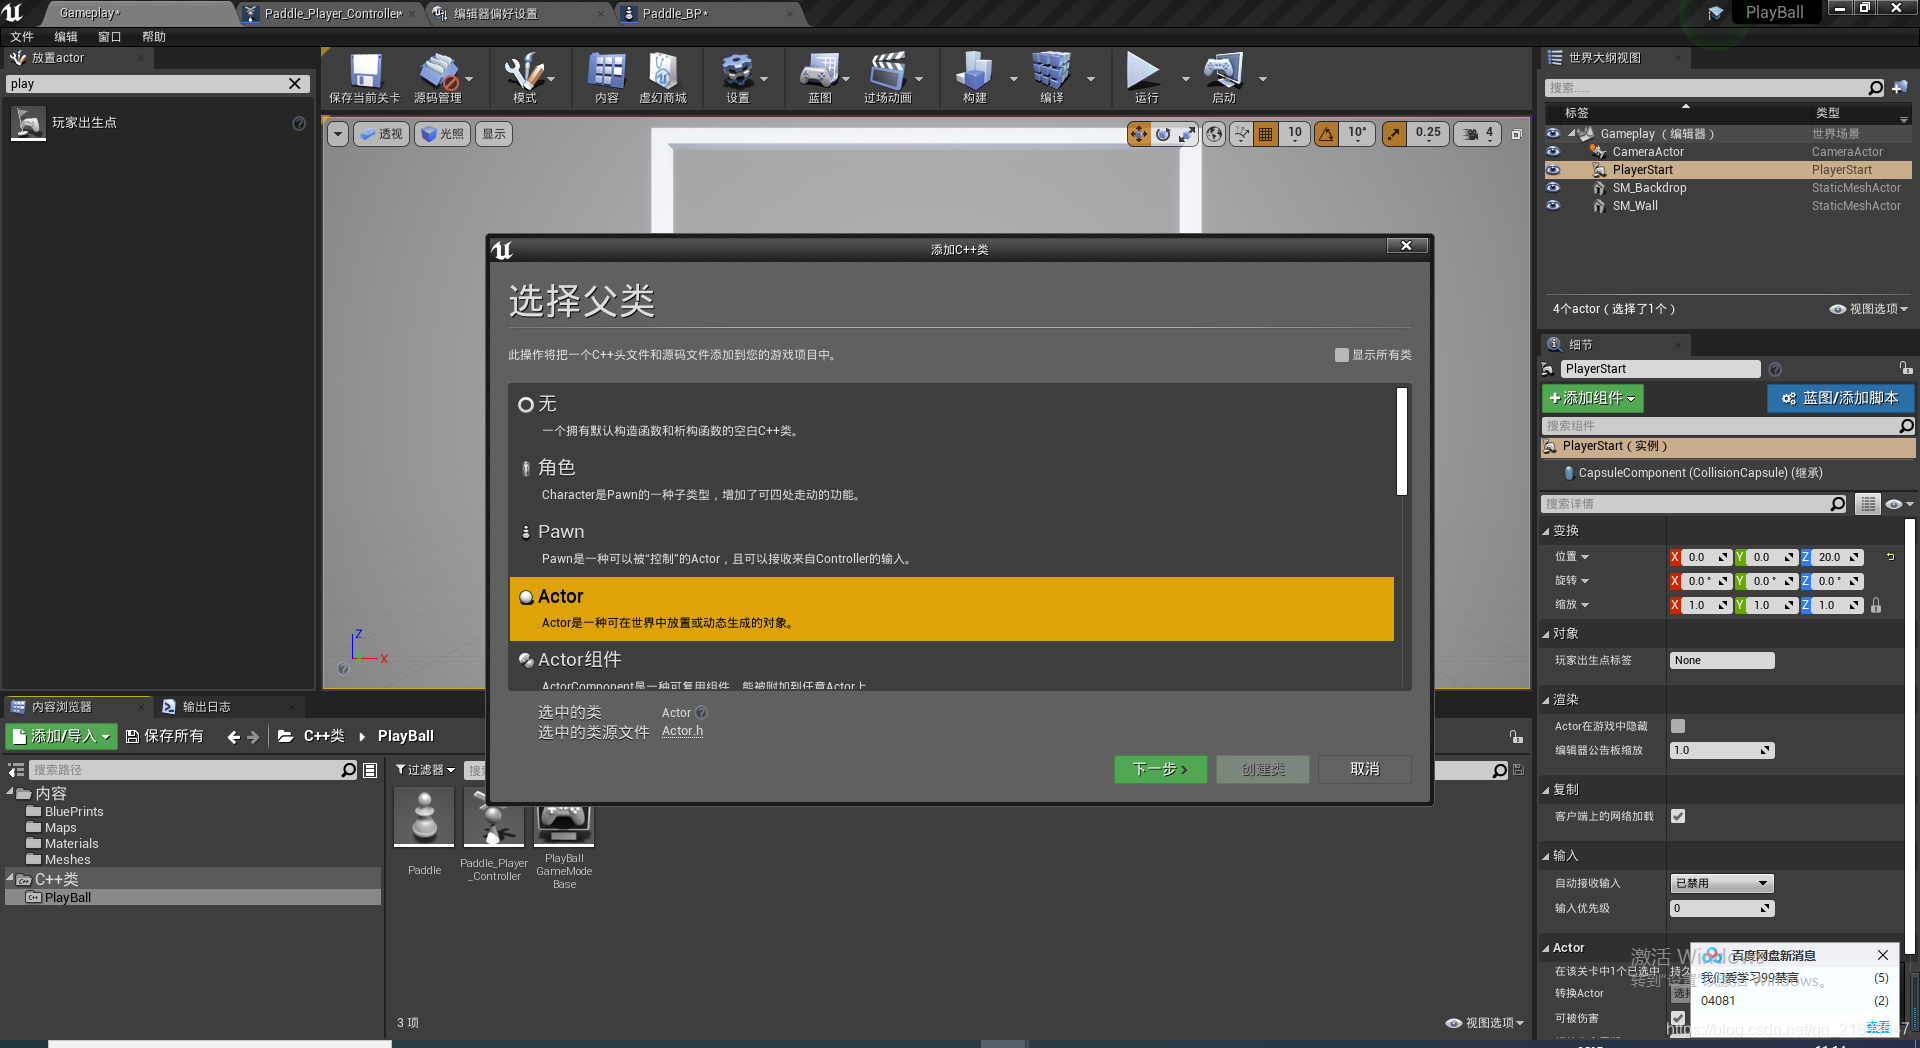
Task: Toggle Actor hidden in game checkbox
Action: click(x=1678, y=726)
